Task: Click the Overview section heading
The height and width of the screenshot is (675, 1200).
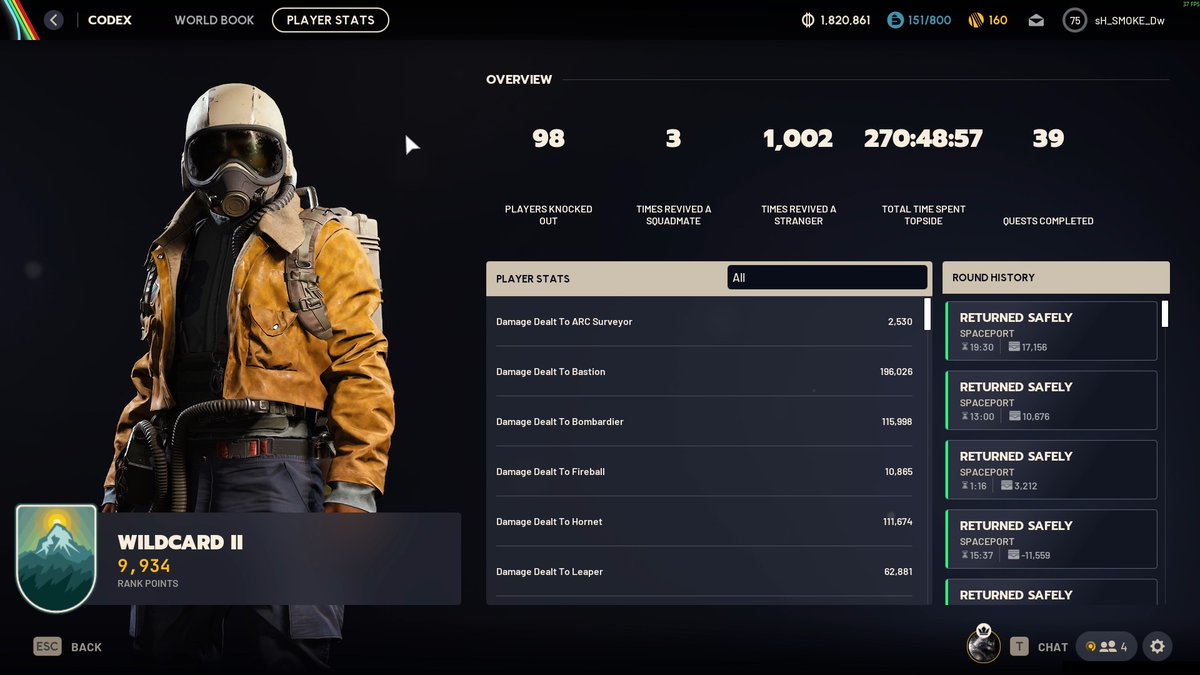Action: coord(519,79)
